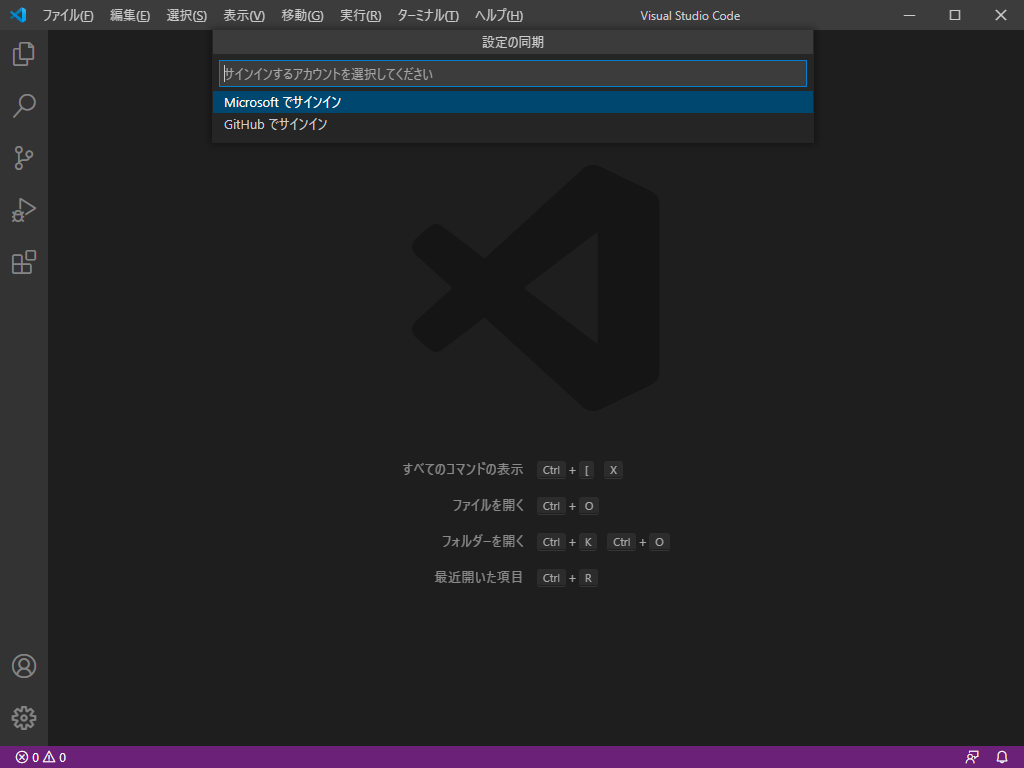This screenshot has height=768, width=1024.
Task: Open the Extensions view icon
Action: tap(24, 262)
